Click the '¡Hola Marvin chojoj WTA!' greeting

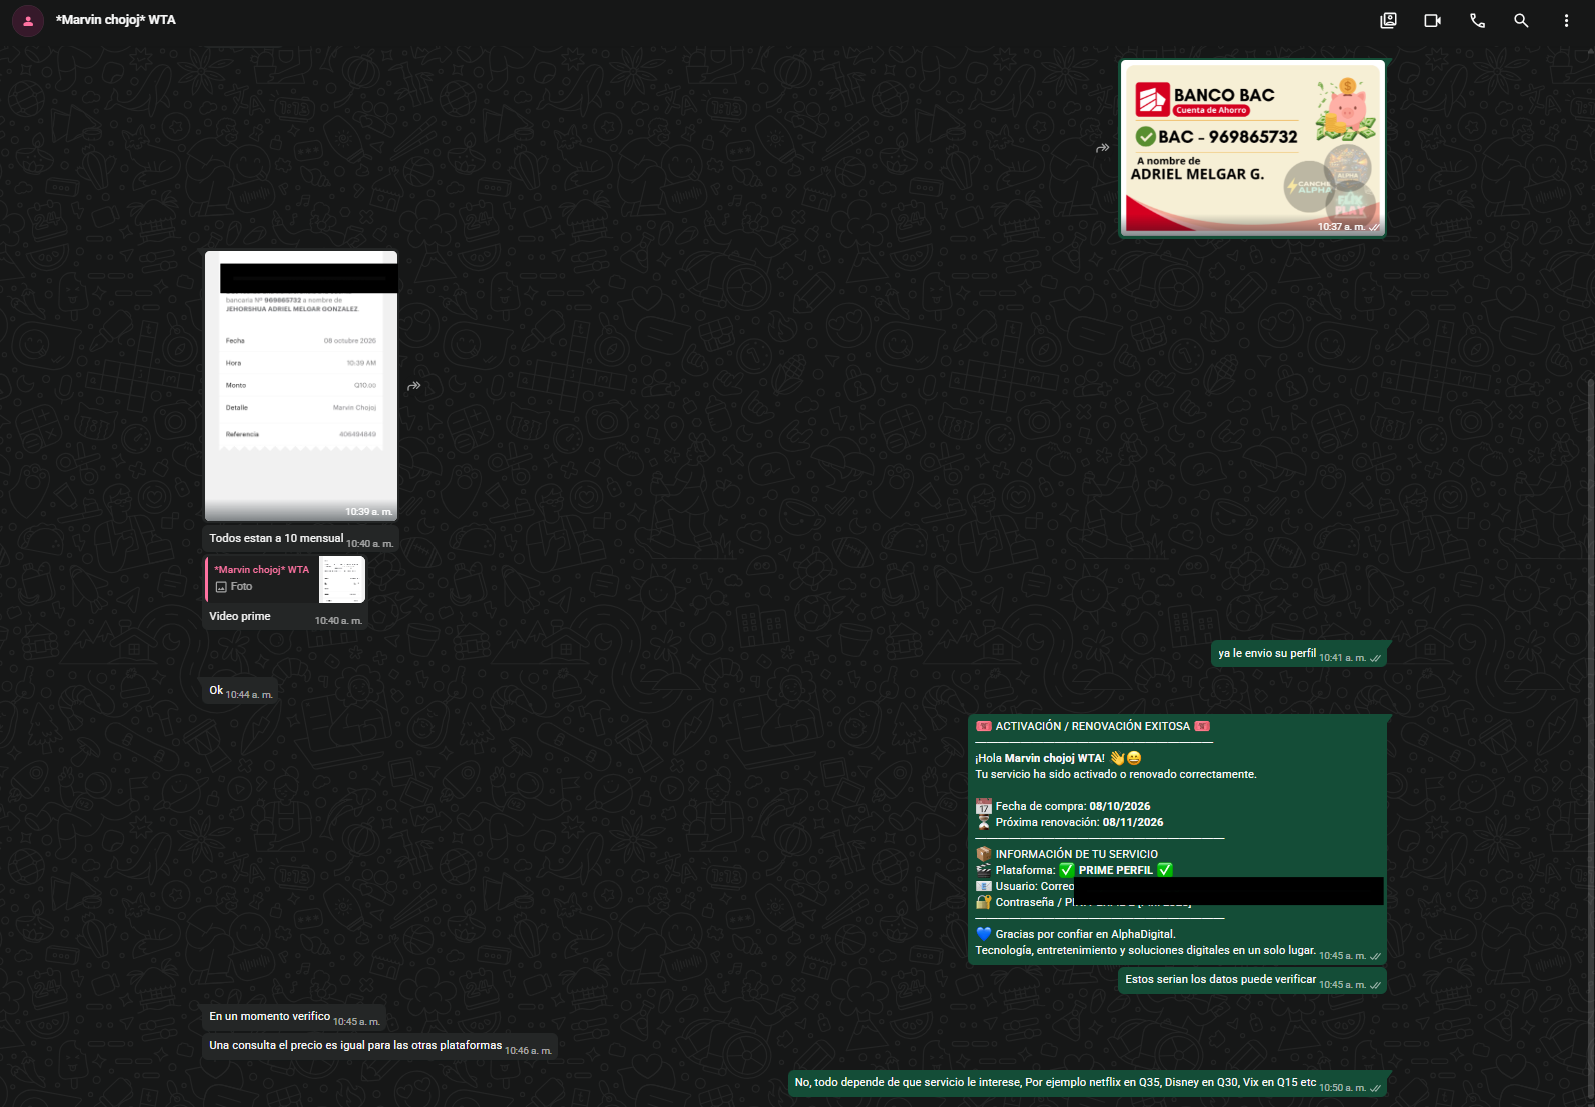(x=1058, y=758)
